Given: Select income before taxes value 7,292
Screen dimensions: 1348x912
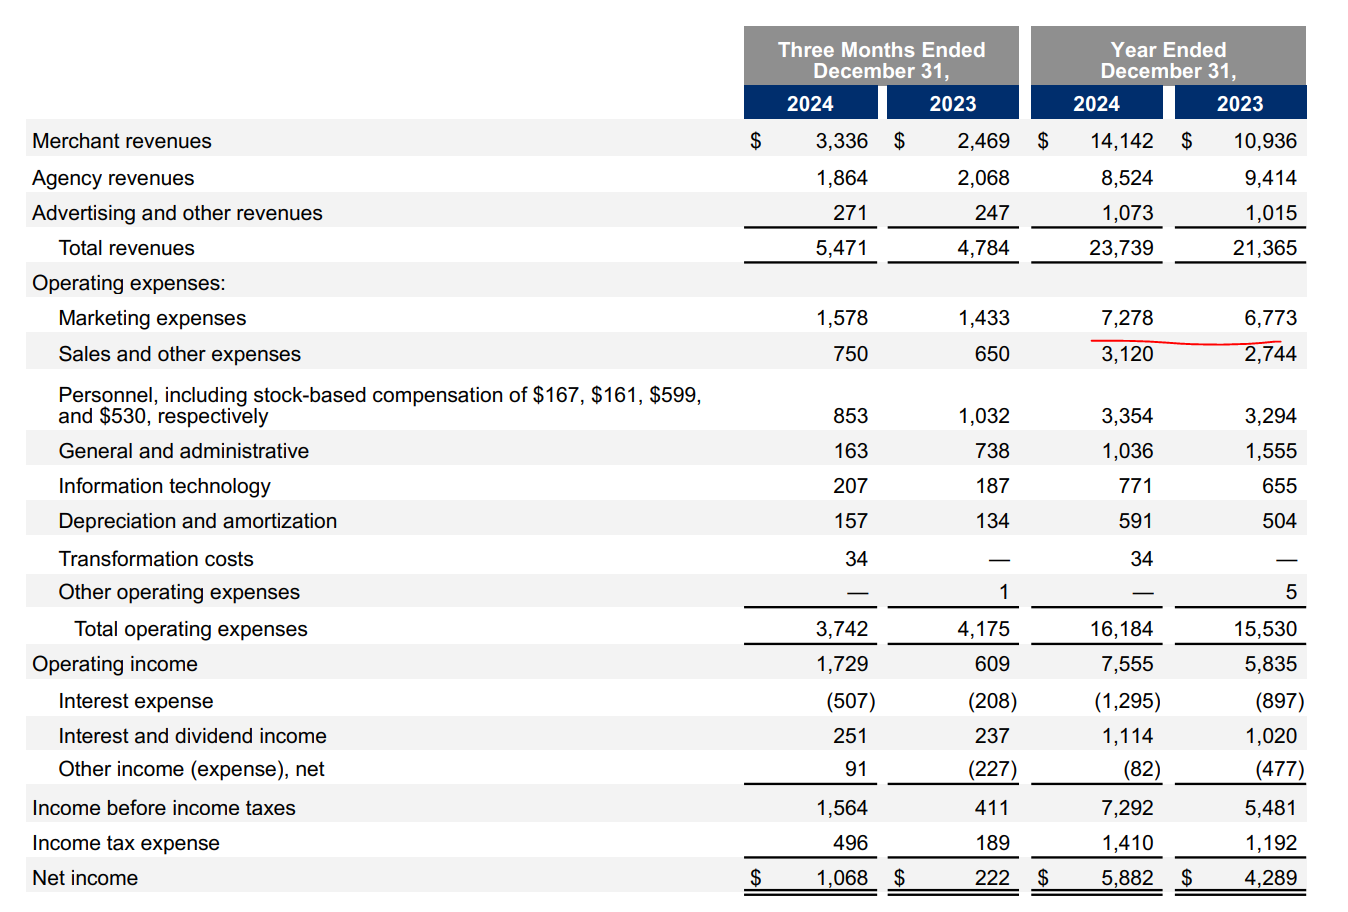Looking at the screenshot, I should pos(1127,808).
